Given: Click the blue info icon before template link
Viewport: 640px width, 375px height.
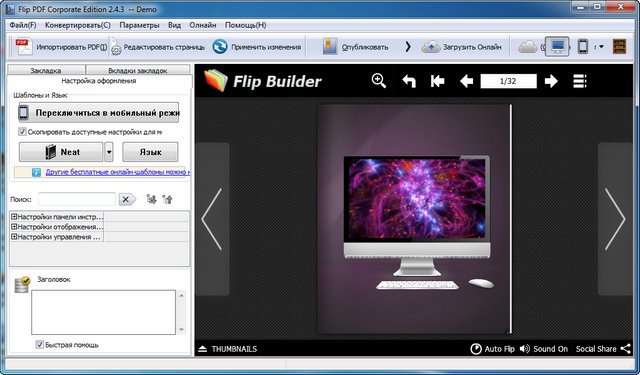Looking at the screenshot, I should (36, 172).
